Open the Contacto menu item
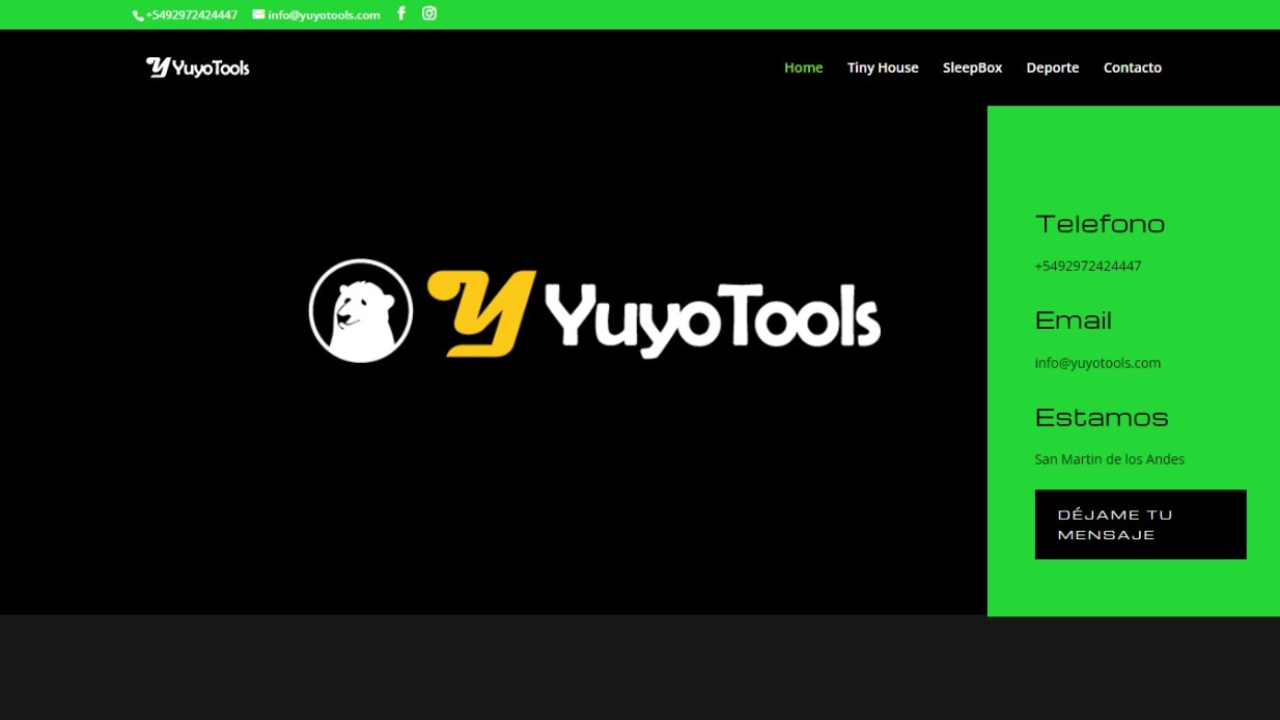Viewport: 1280px width, 720px height. (1132, 67)
